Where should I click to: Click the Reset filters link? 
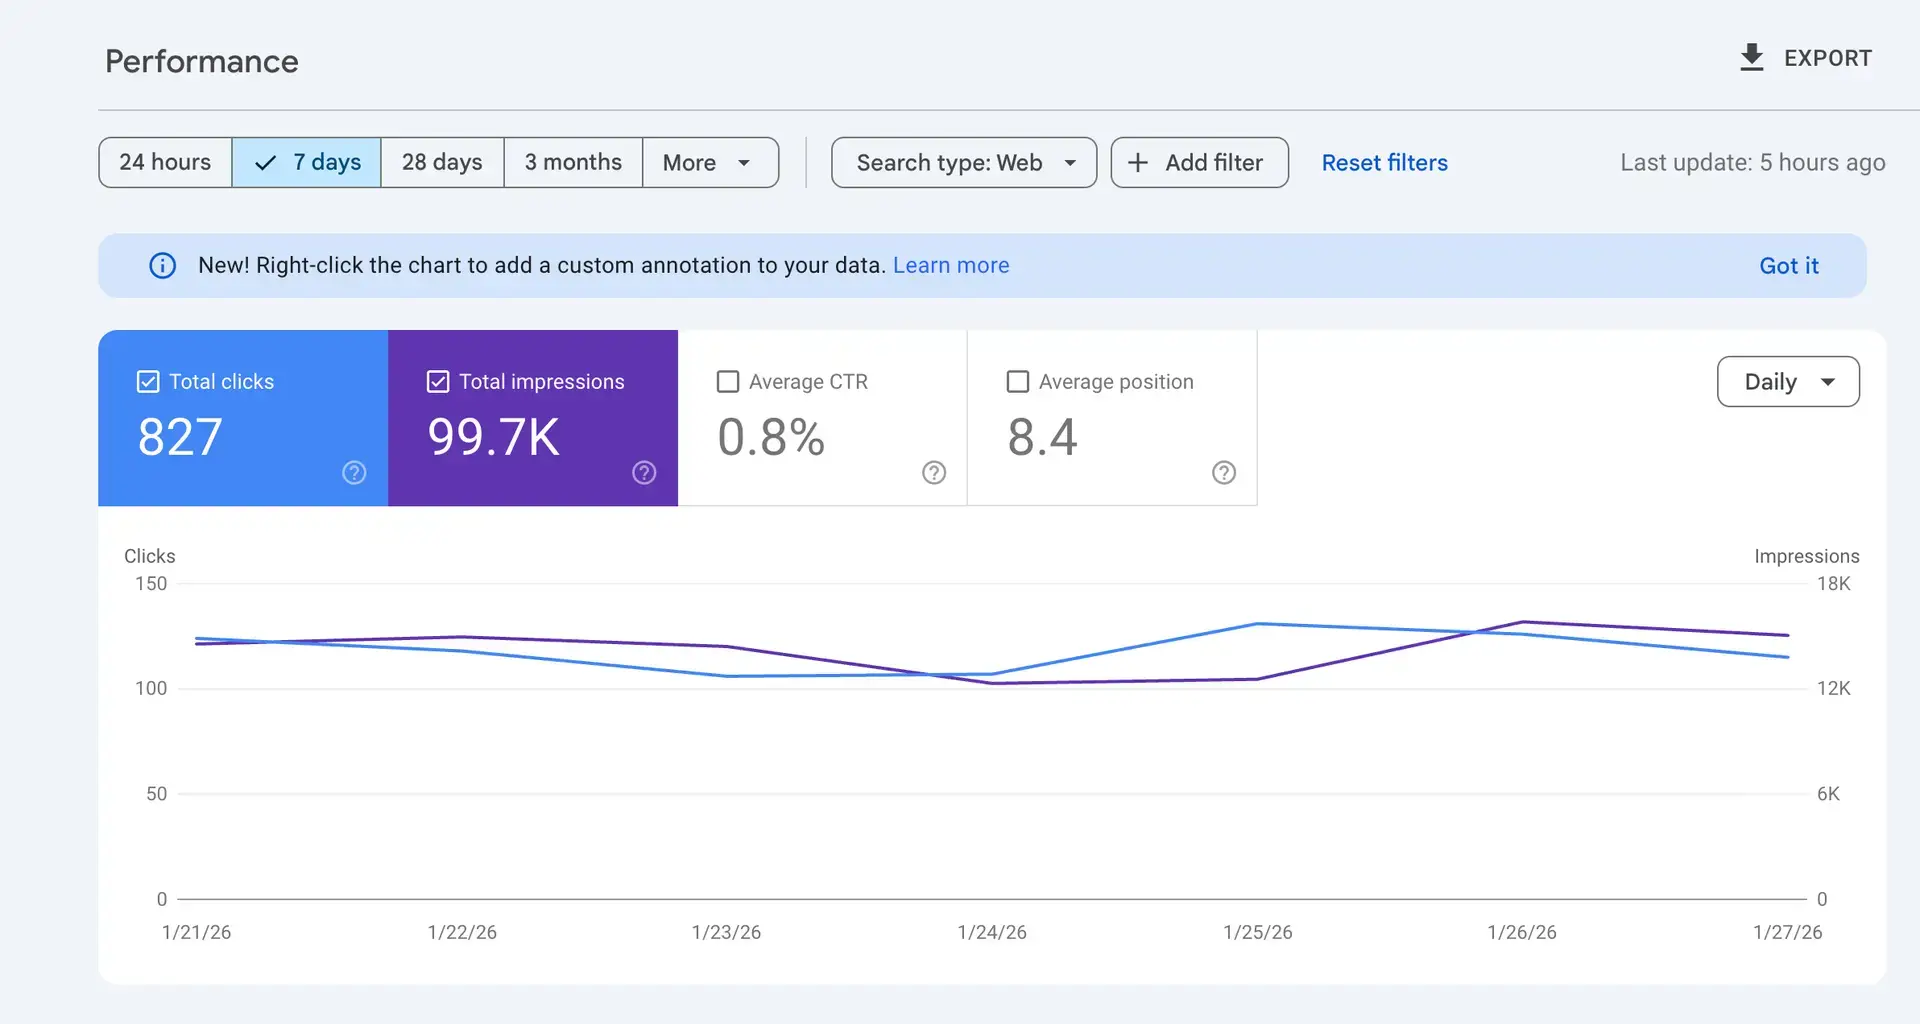pos(1384,162)
